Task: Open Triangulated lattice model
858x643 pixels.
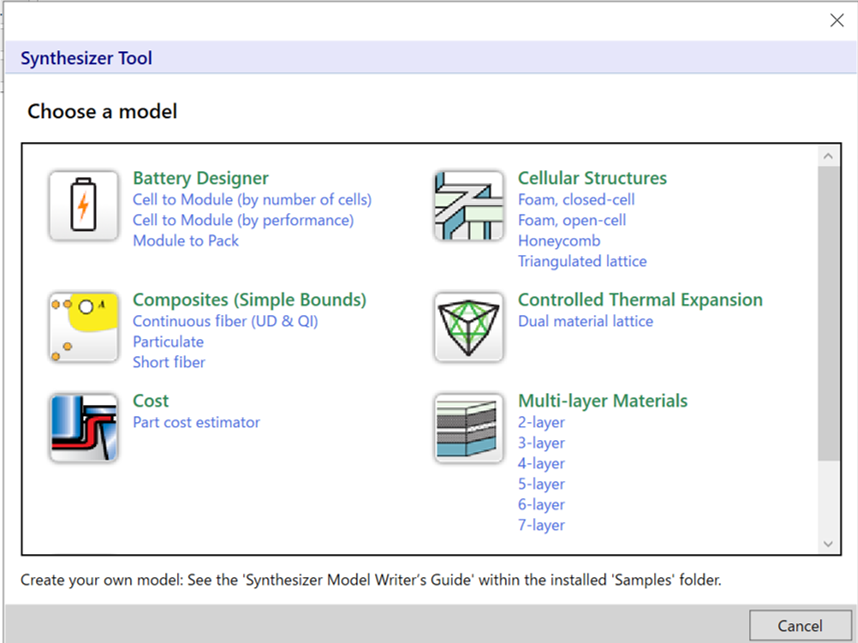Action: [582, 261]
